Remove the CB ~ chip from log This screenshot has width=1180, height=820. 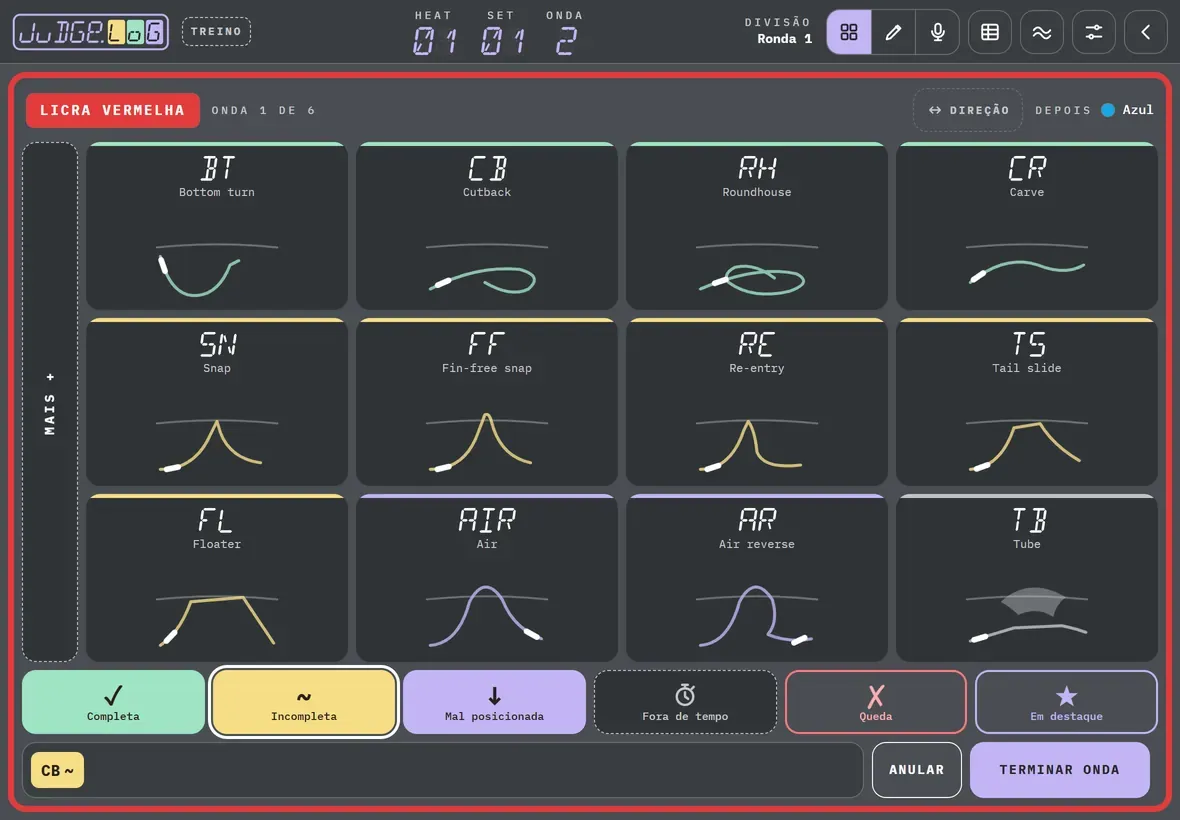(x=57, y=770)
